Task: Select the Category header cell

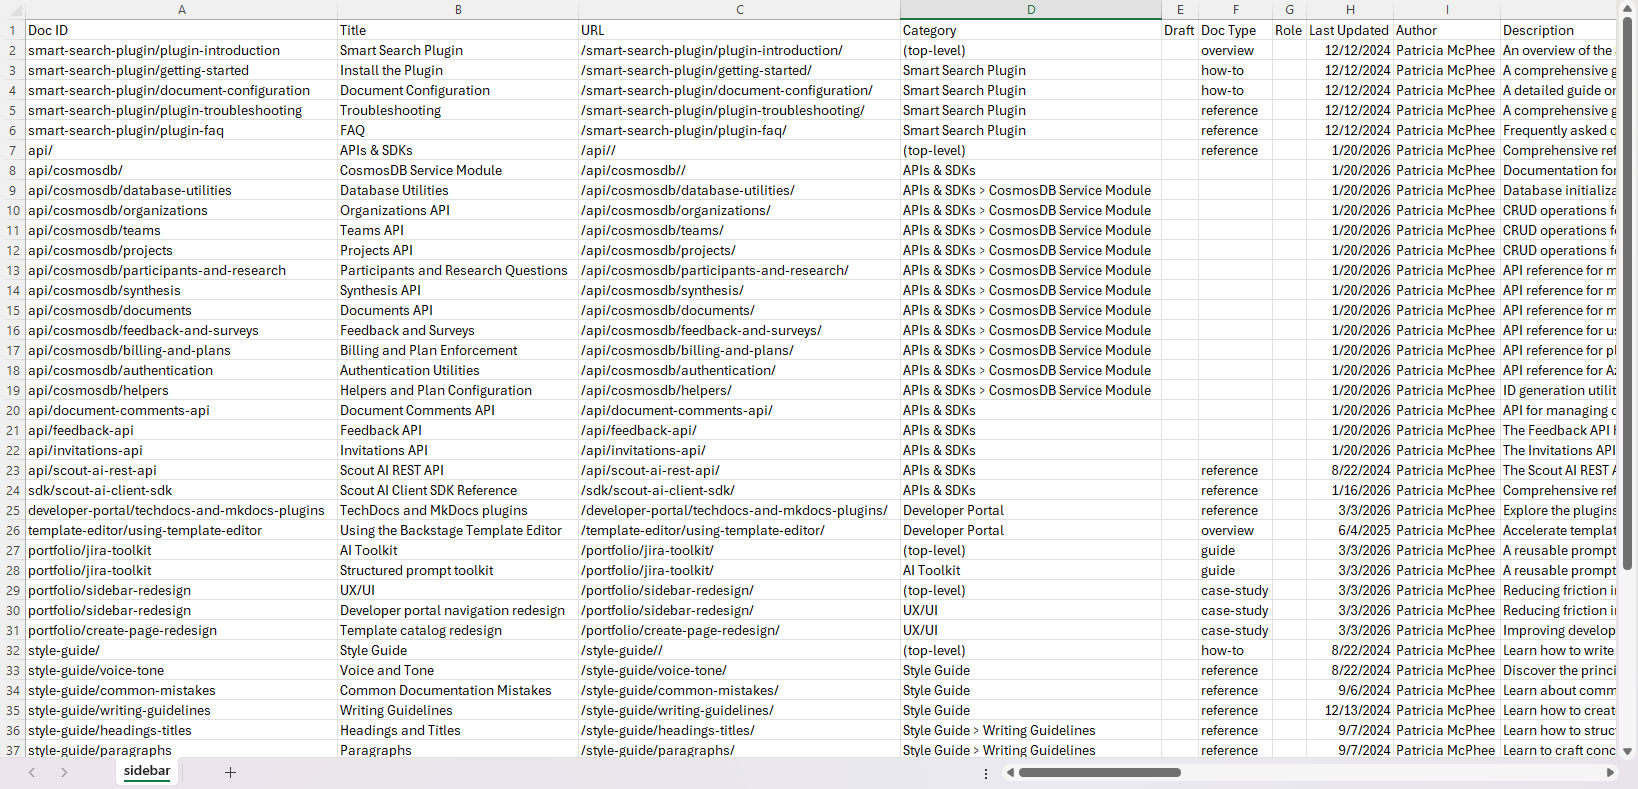Action: pos(1030,30)
